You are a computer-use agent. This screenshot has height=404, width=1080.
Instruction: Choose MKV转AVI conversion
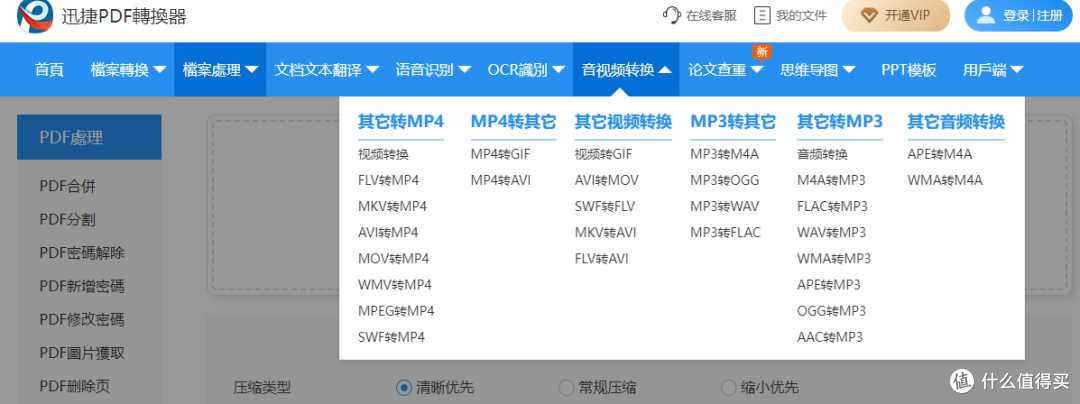(605, 233)
